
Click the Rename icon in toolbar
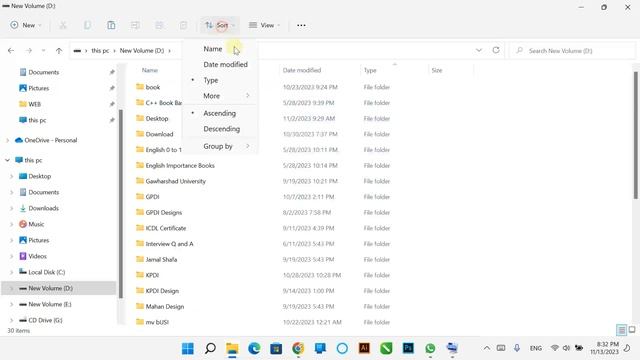tap(135, 25)
